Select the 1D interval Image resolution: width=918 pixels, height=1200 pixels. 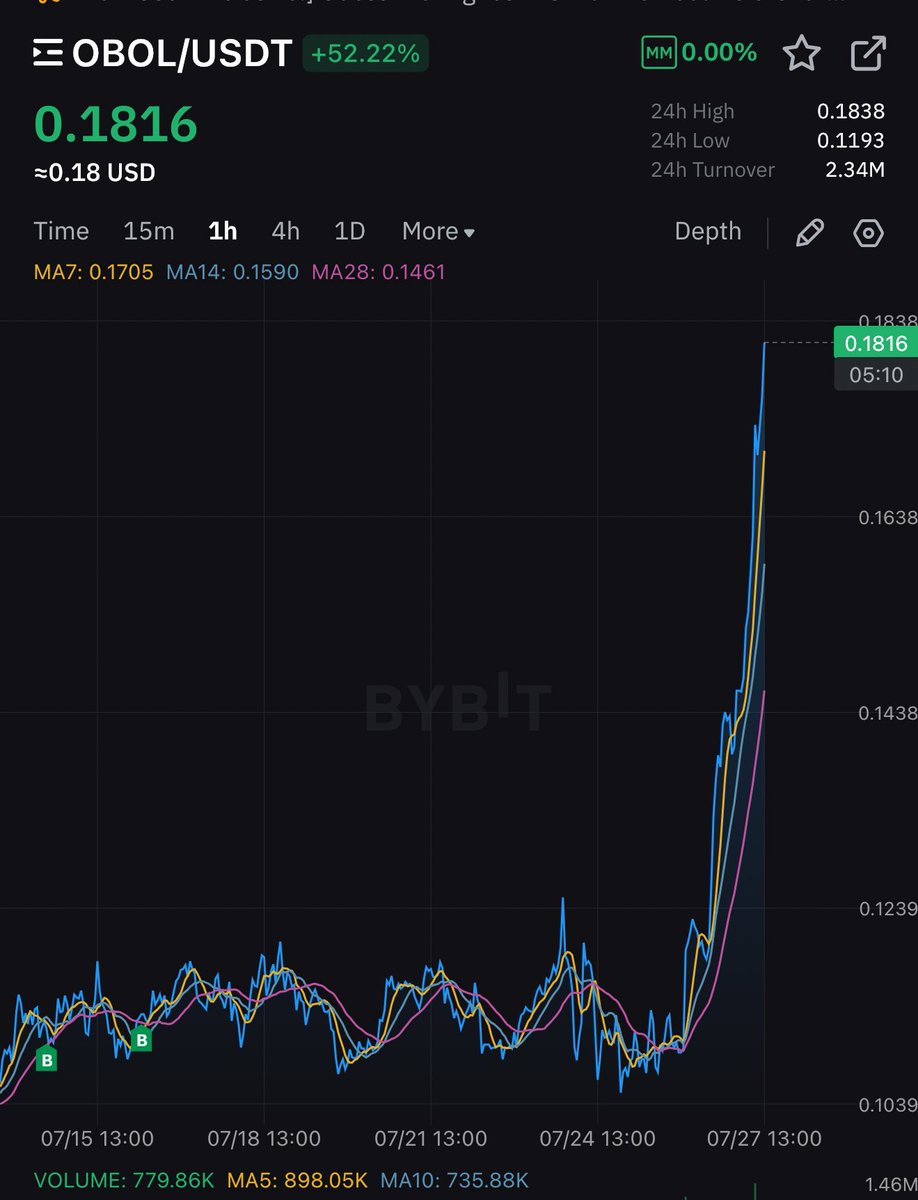coord(349,231)
